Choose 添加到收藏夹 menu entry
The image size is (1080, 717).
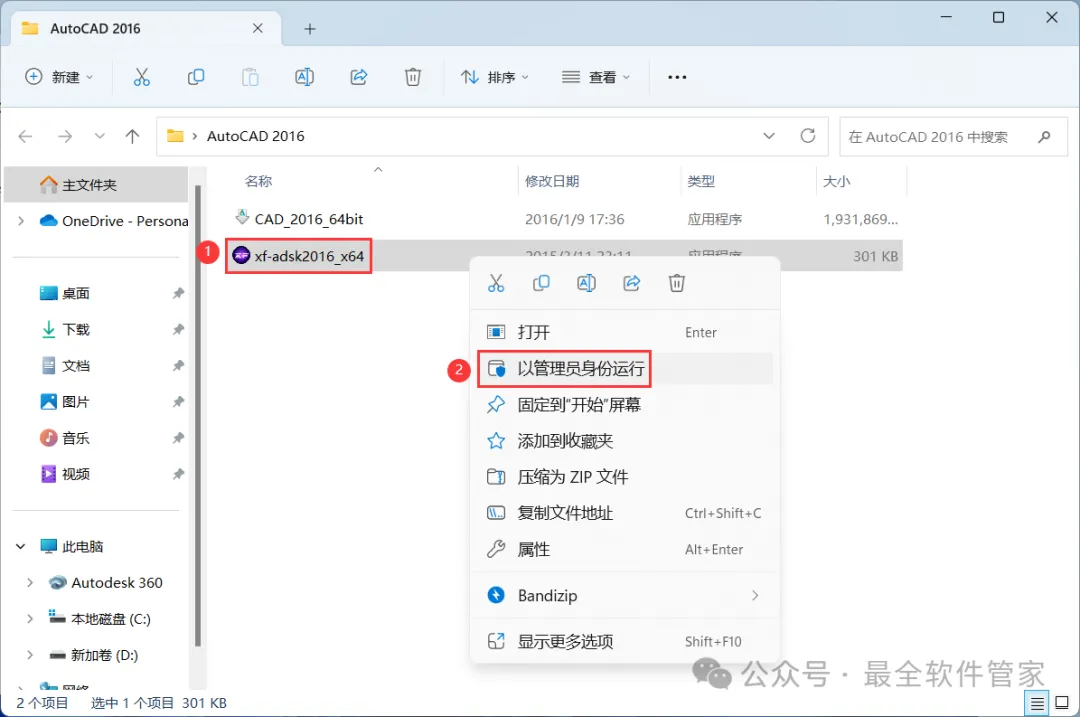pyautogui.click(x=624, y=441)
